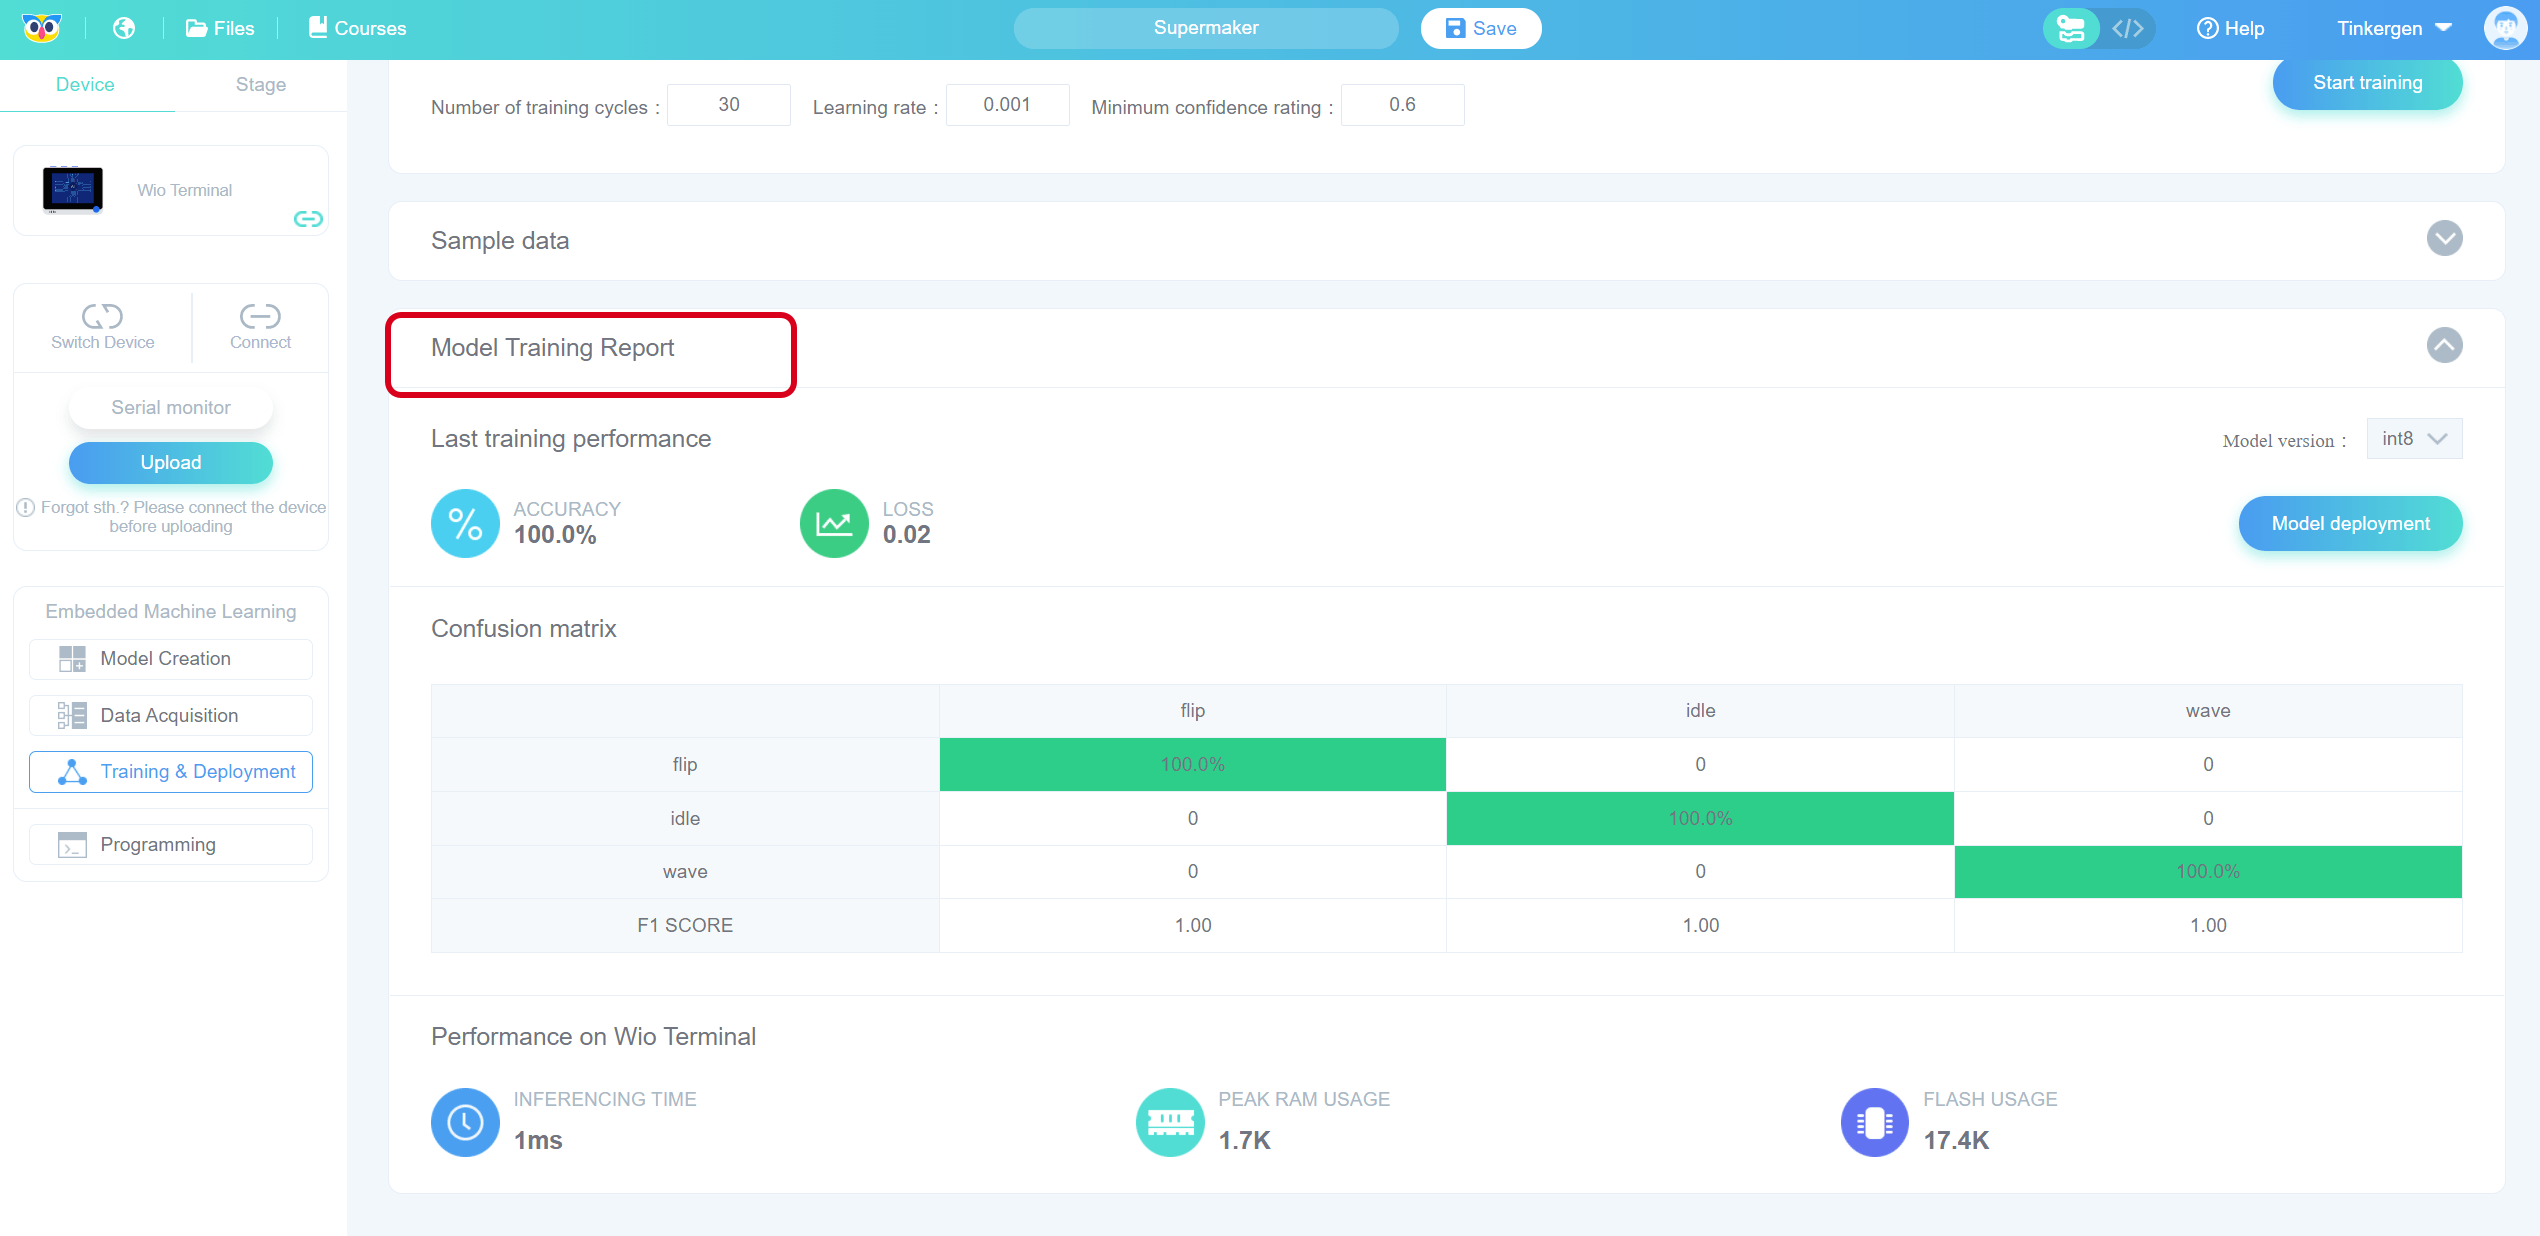Click the peak RAM usage memory icon
2540x1236 pixels.
coord(1170,1123)
